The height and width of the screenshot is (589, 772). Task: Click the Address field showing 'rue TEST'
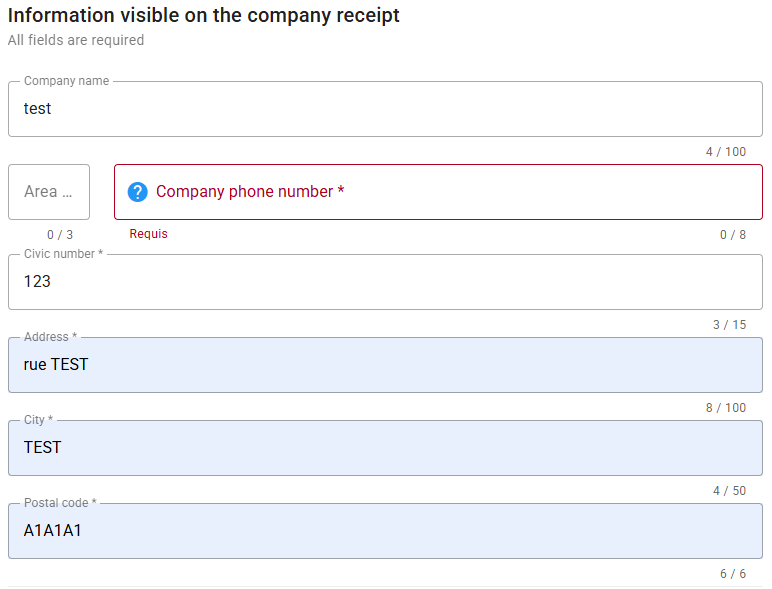pos(385,365)
